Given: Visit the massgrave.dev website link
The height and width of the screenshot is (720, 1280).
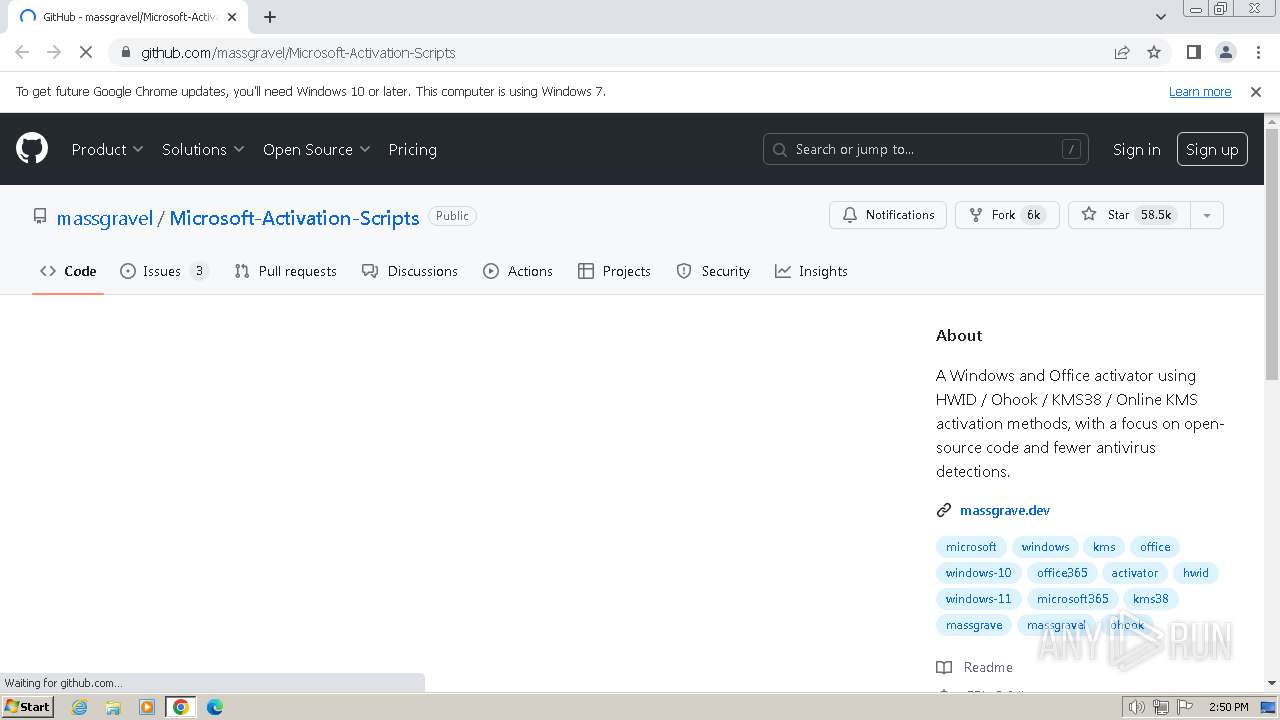Looking at the screenshot, I should 1005,510.
